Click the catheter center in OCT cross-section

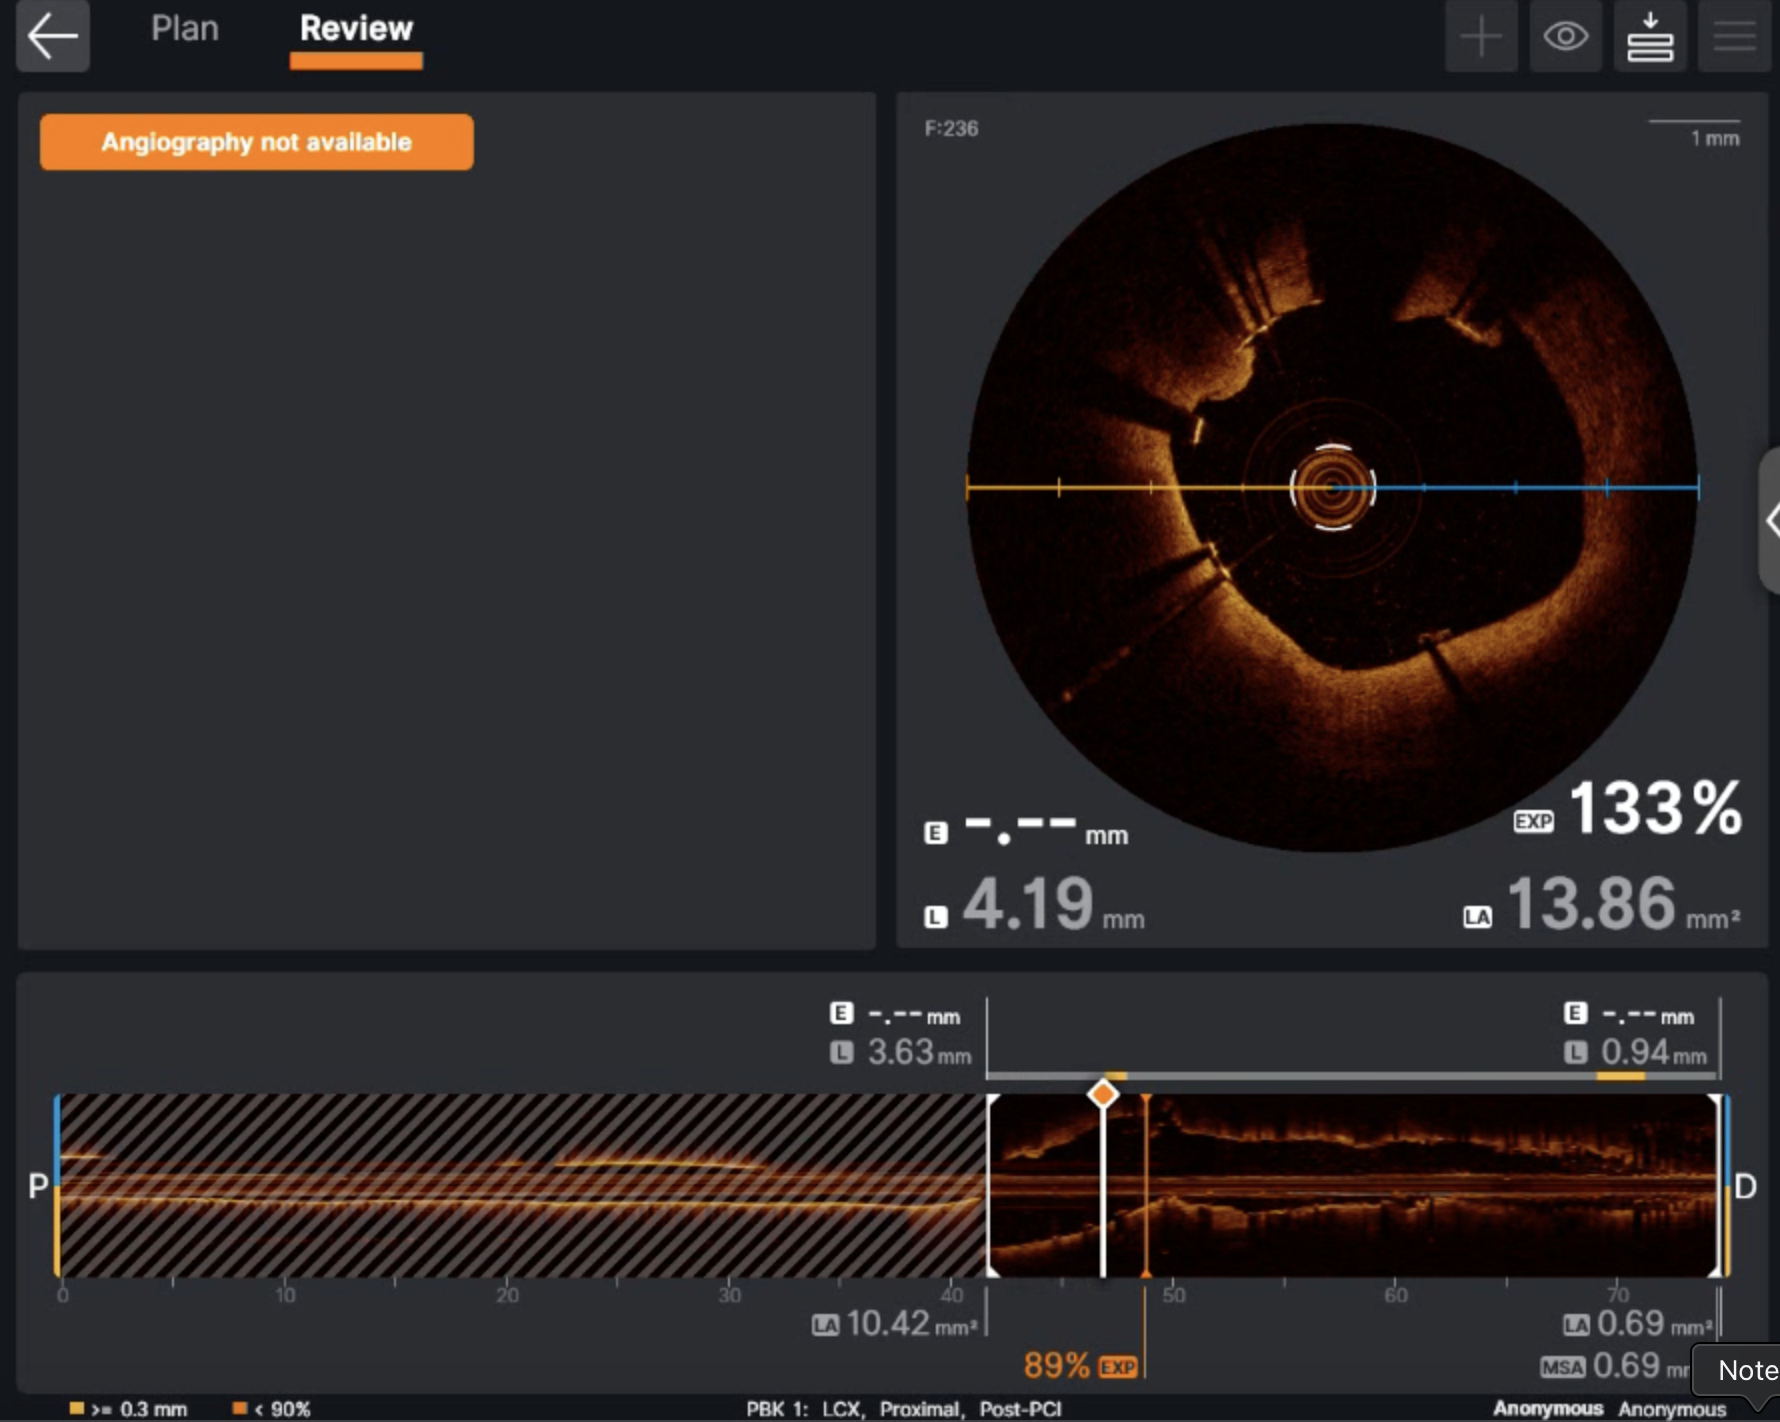pos(1333,488)
